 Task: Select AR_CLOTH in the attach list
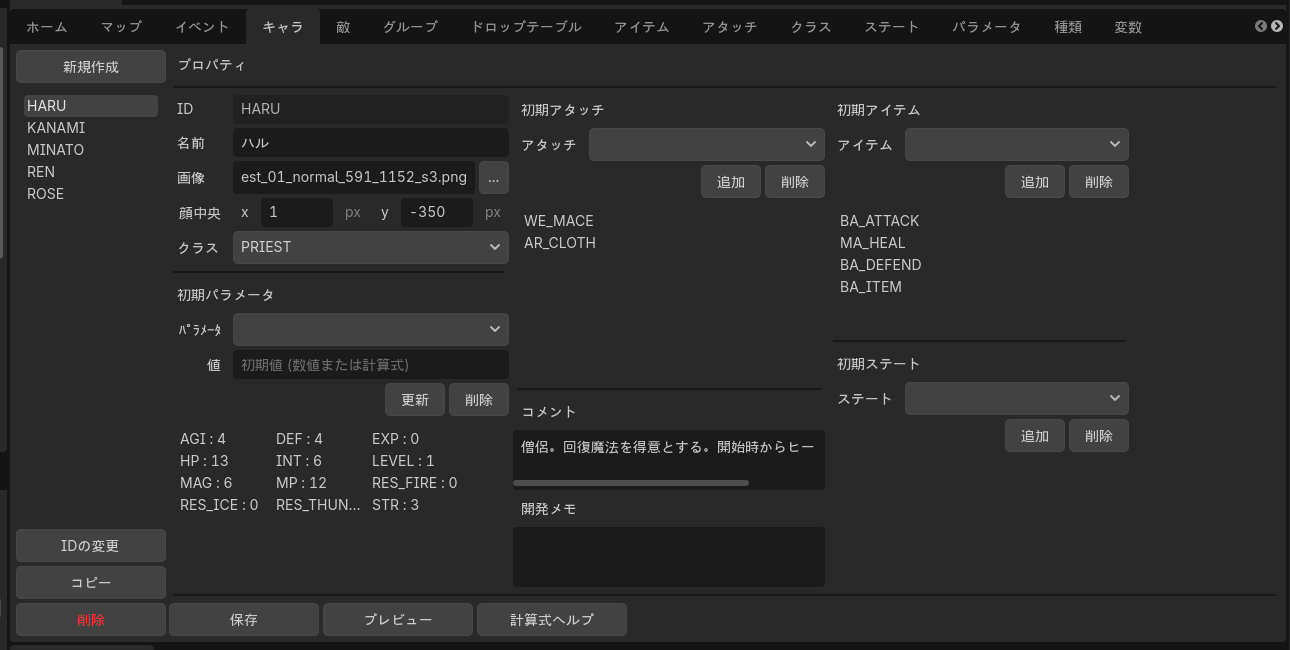pos(560,243)
